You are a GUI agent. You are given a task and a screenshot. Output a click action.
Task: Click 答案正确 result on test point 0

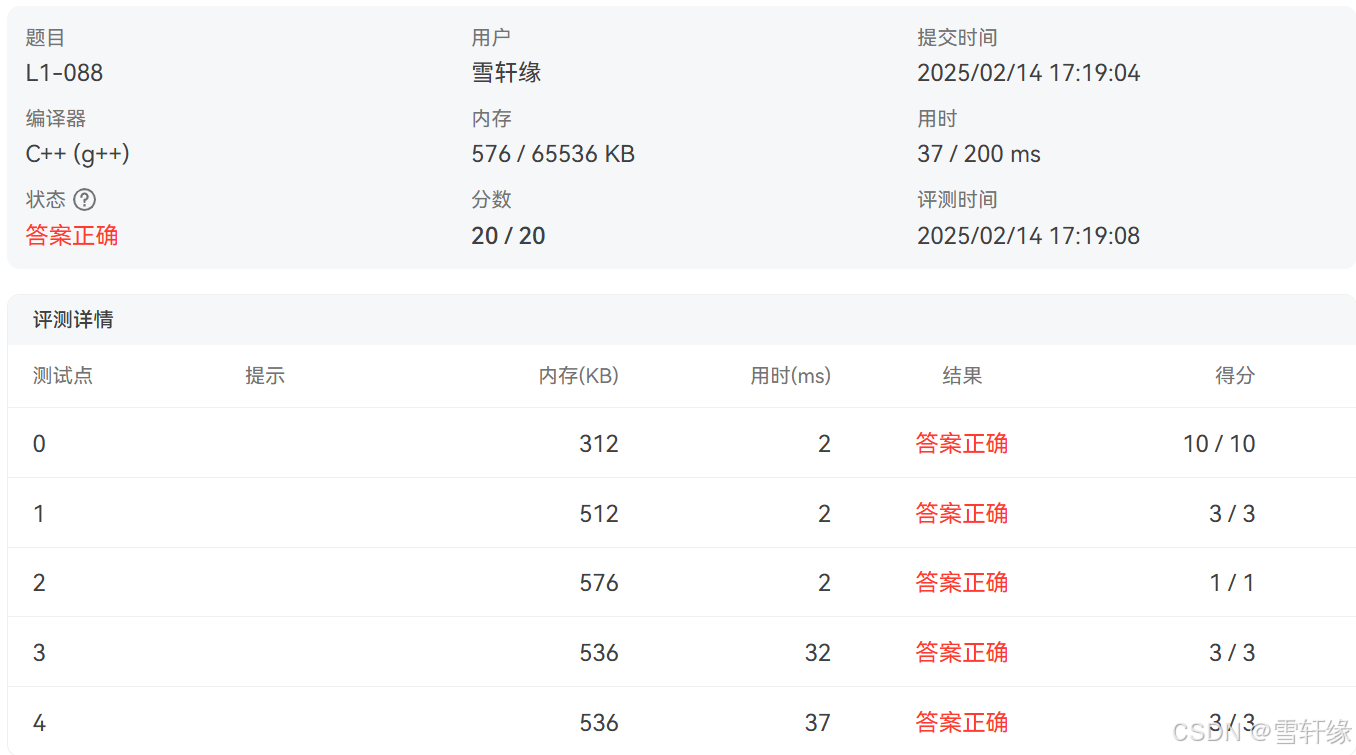(x=961, y=443)
